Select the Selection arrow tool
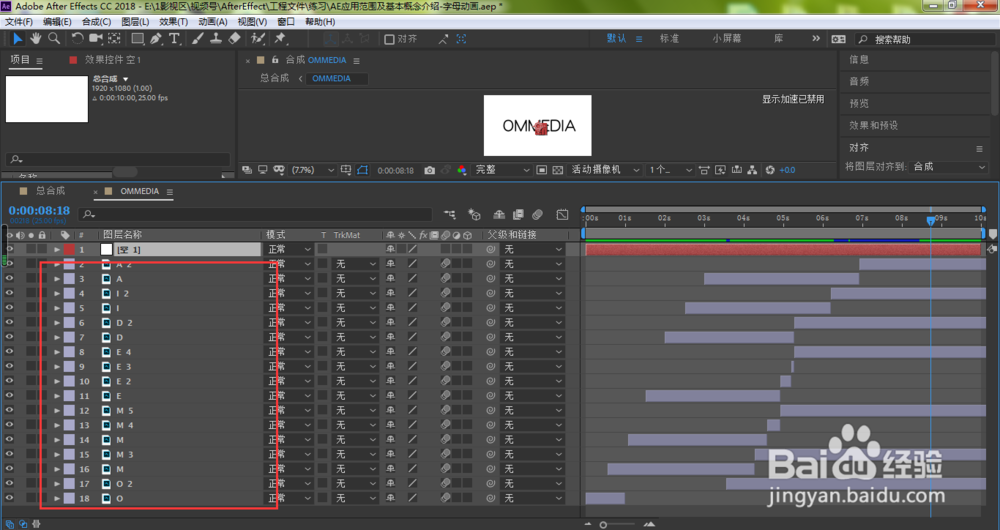Image resolution: width=1000 pixels, height=530 pixels. 17,39
